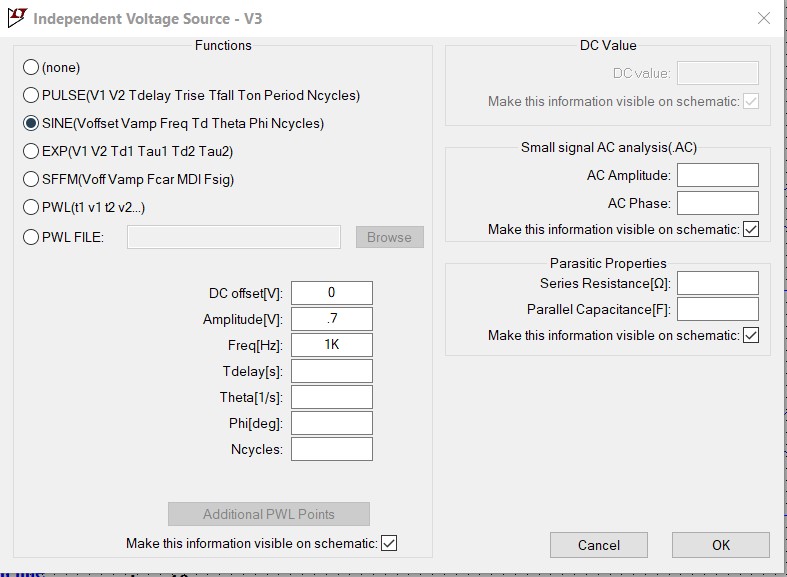Toggle Functions visible on schematic checkbox
The height and width of the screenshot is (577, 787).
[x=389, y=543]
